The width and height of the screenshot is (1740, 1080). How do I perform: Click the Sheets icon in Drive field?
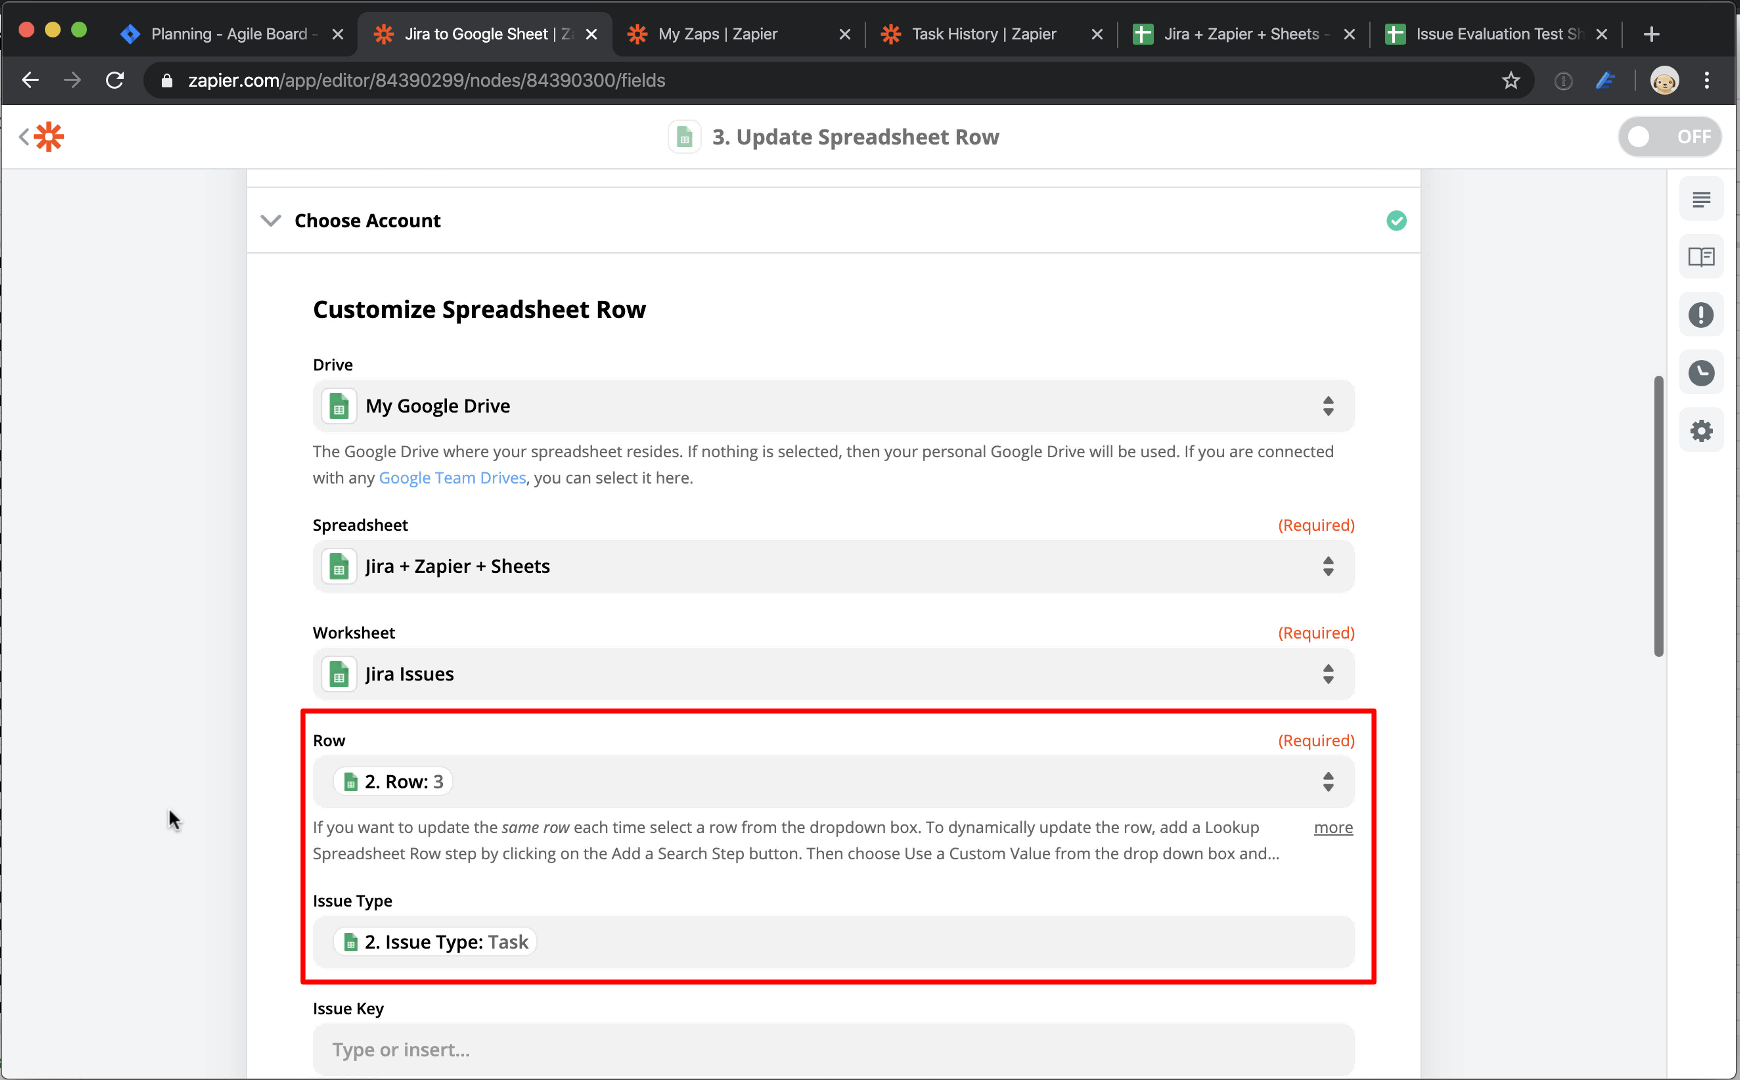pos(339,406)
